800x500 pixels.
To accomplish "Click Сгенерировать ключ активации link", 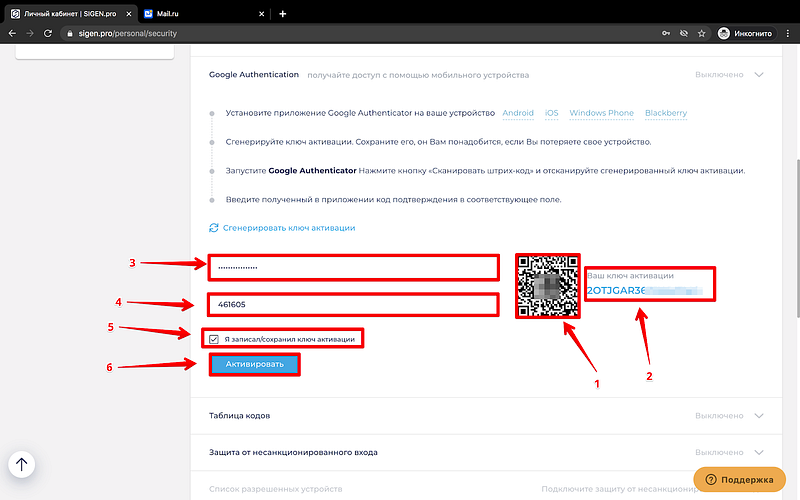I will [x=289, y=228].
